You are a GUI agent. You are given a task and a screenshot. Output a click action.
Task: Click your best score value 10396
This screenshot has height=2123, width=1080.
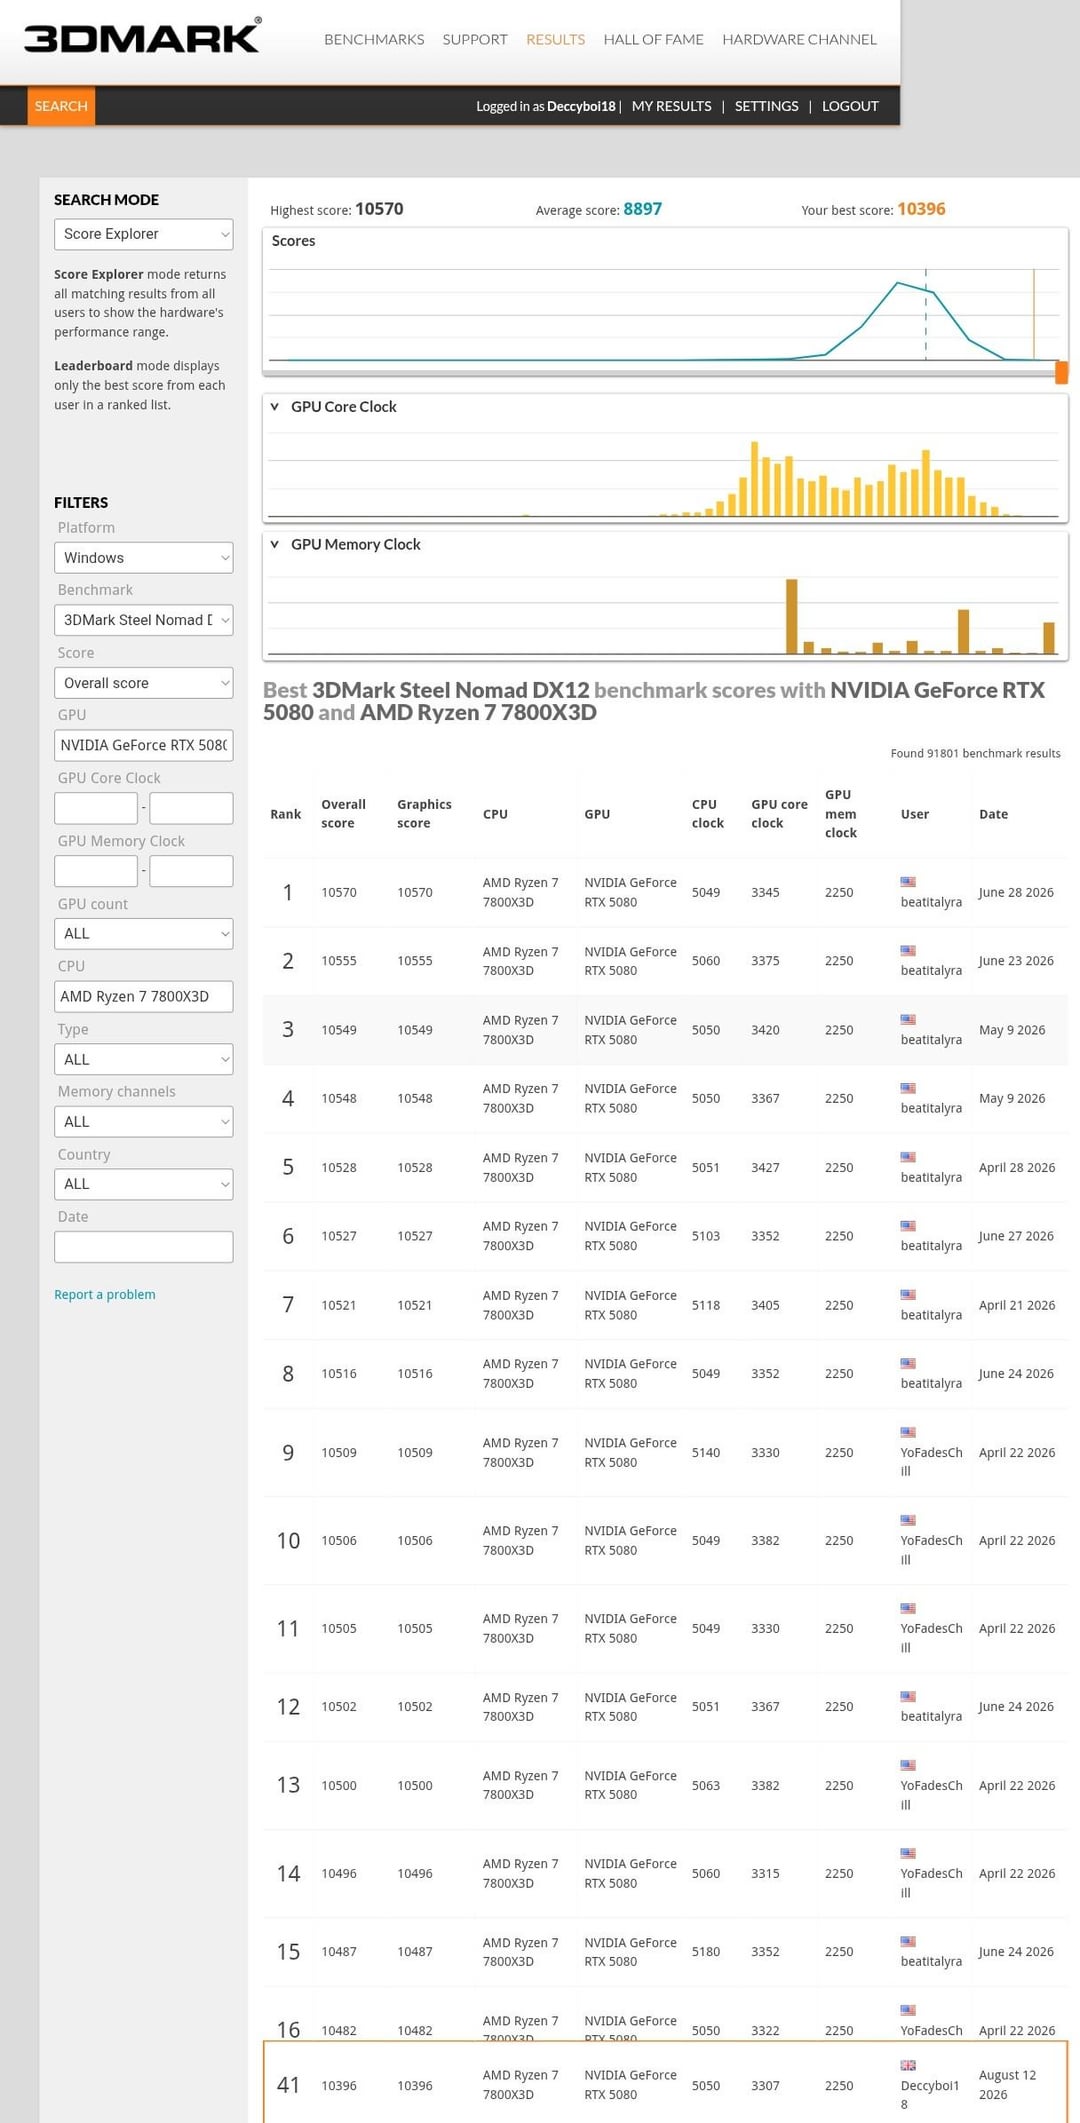click(x=921, y=209)
